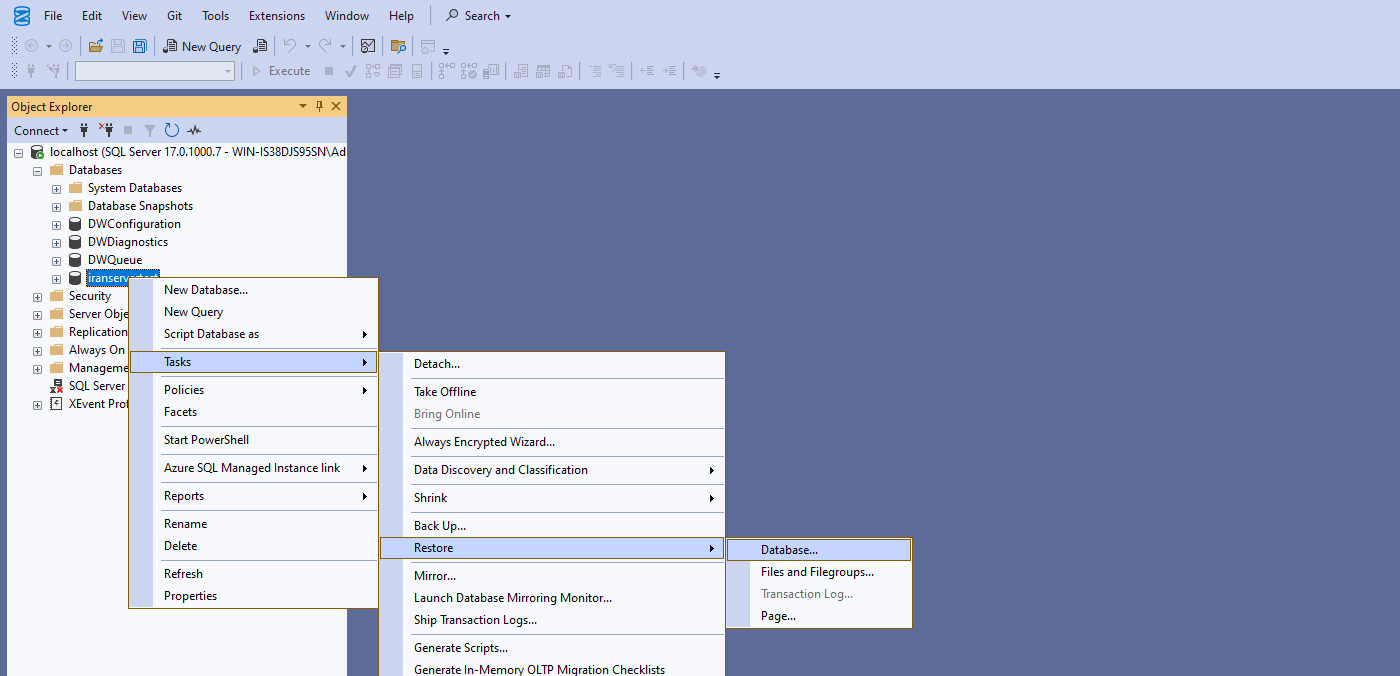Image resolution: width=1400 pixels, height=676 pixels.
Task: Click the Find in Files icon
Action: 398,46
